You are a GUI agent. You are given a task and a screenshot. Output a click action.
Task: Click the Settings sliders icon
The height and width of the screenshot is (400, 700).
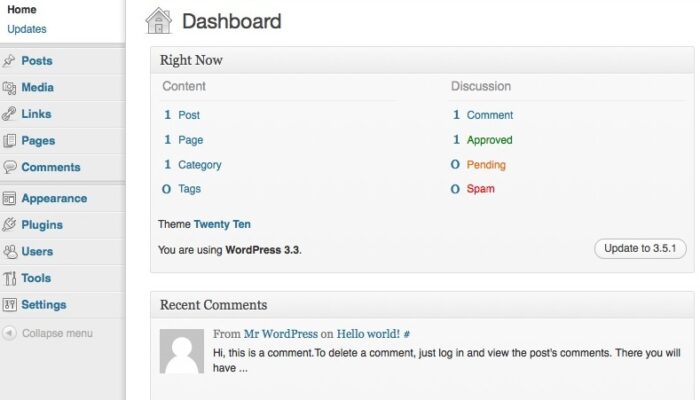(x=9, y=304)
